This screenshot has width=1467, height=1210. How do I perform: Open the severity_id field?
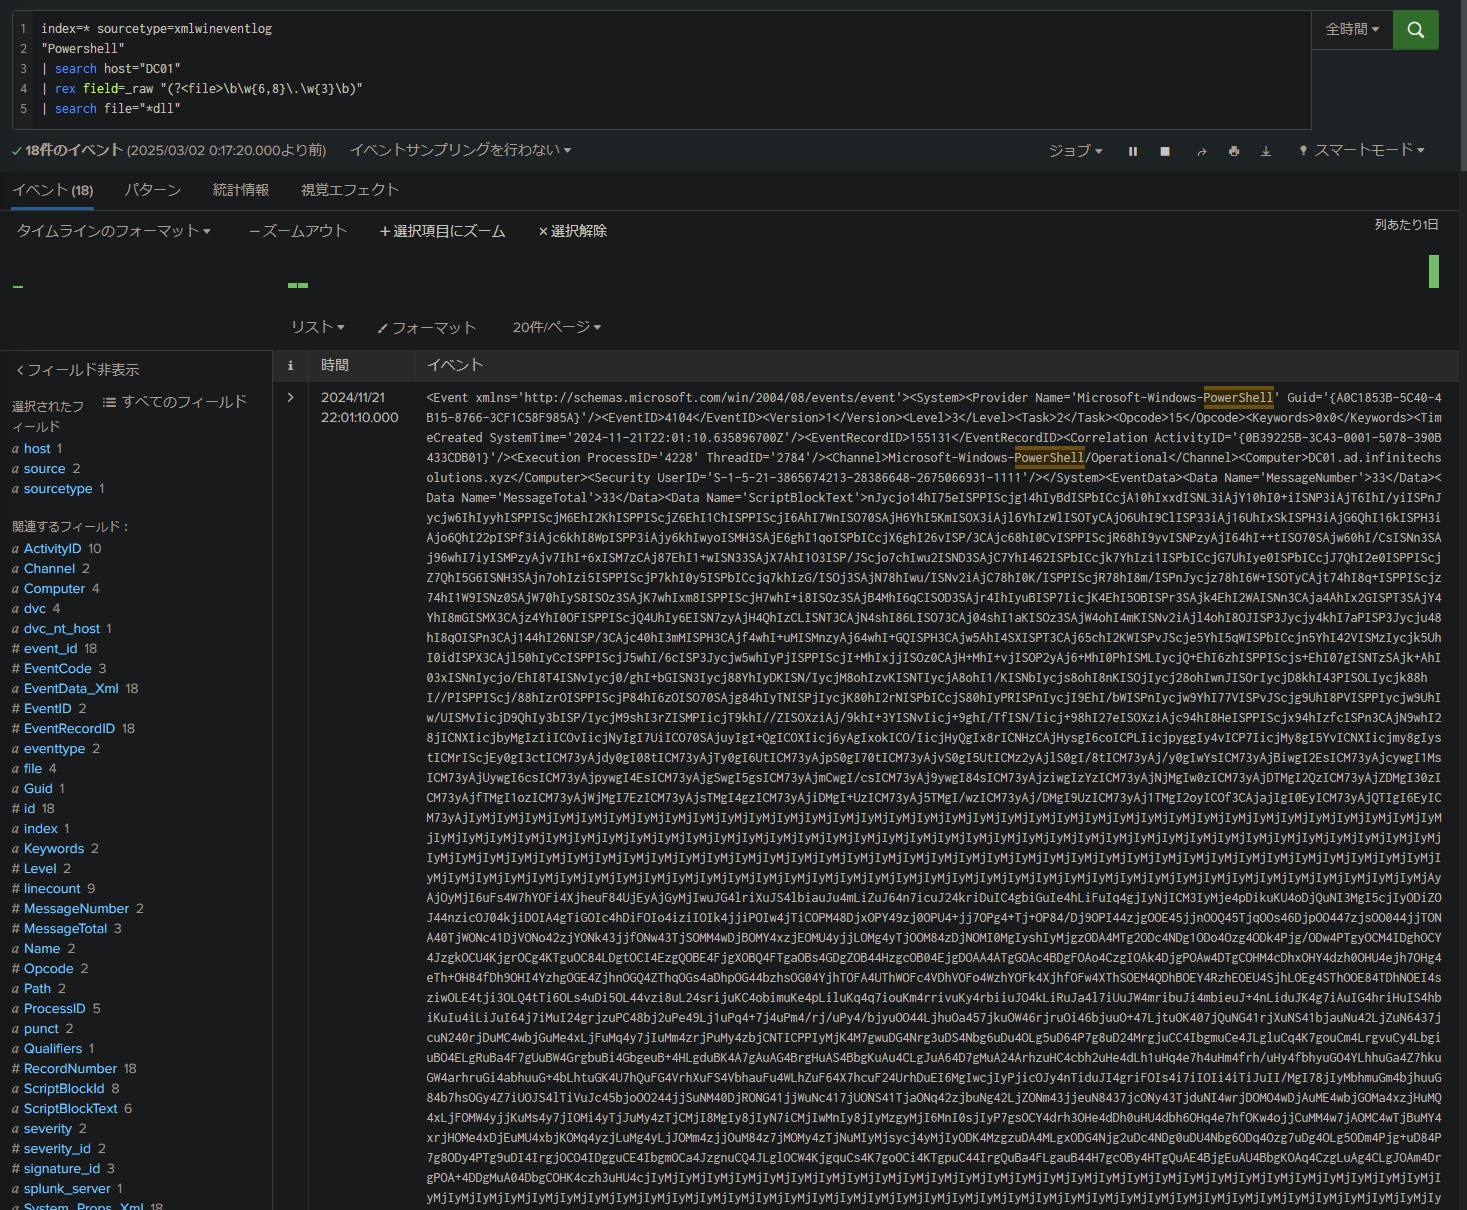tap(59, 1149)
